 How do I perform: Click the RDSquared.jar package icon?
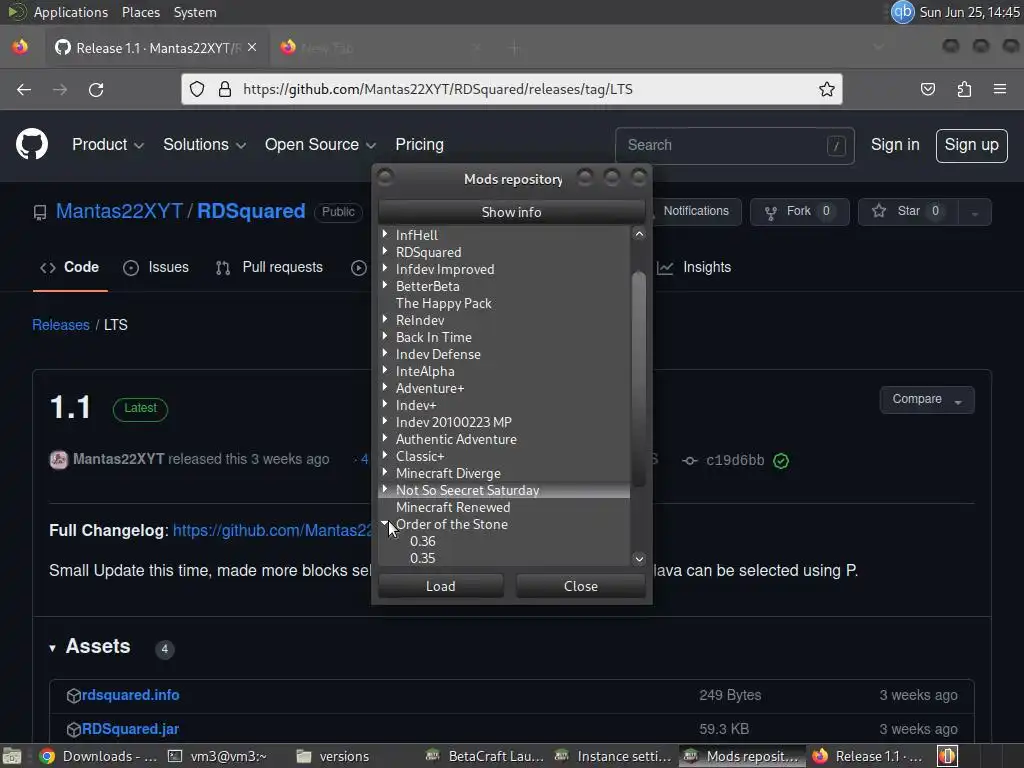(74, 729)
